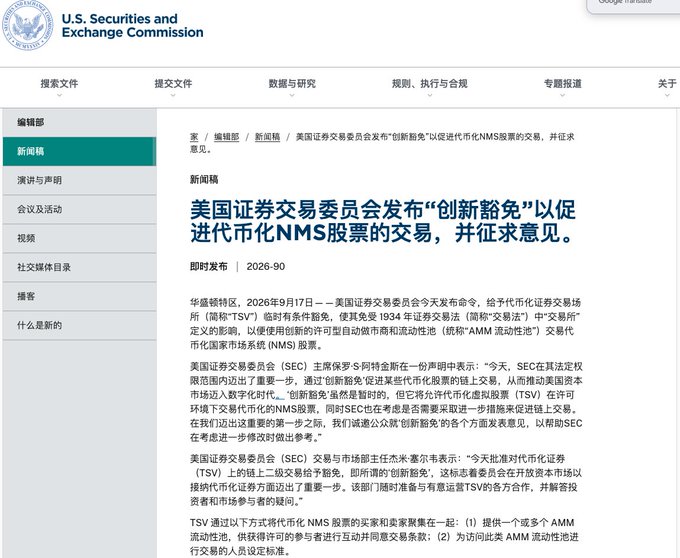Expand chevron under 专题报道
The width and height of the screenshot is (680, 558).
(x=562, y=95)
